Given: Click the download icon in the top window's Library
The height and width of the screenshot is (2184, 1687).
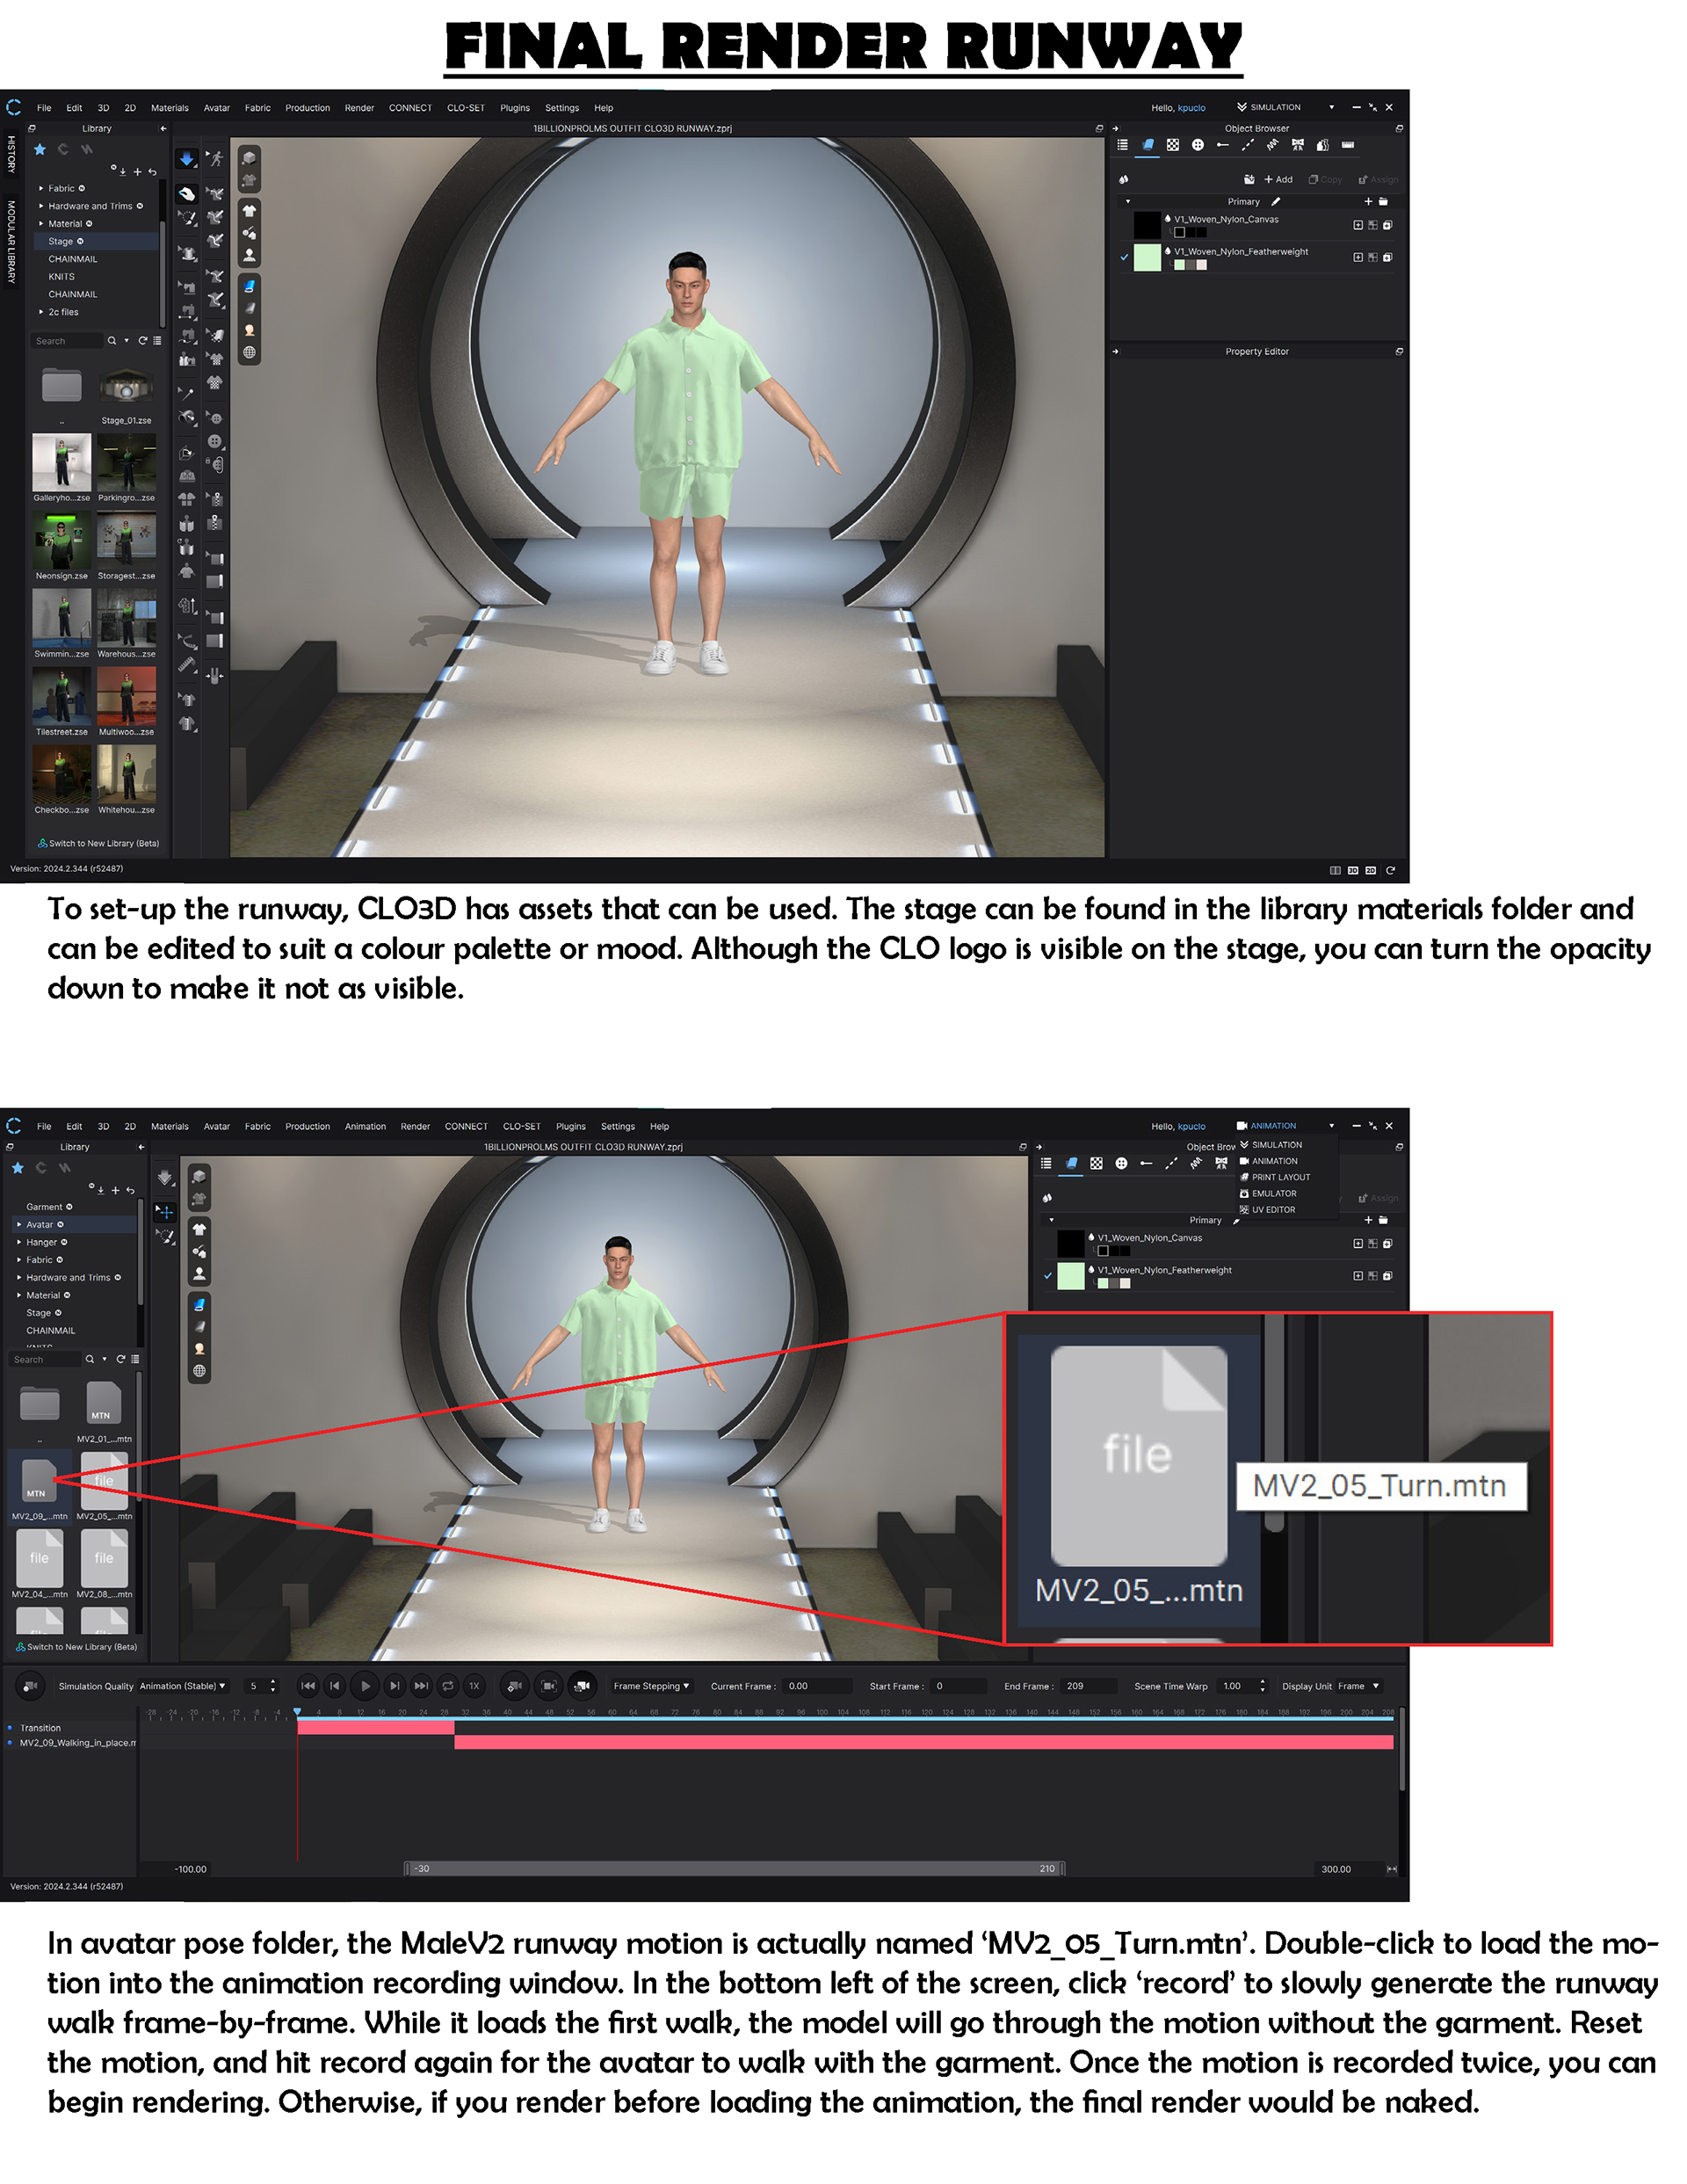Looking at the screenshot, I should 123,171.
